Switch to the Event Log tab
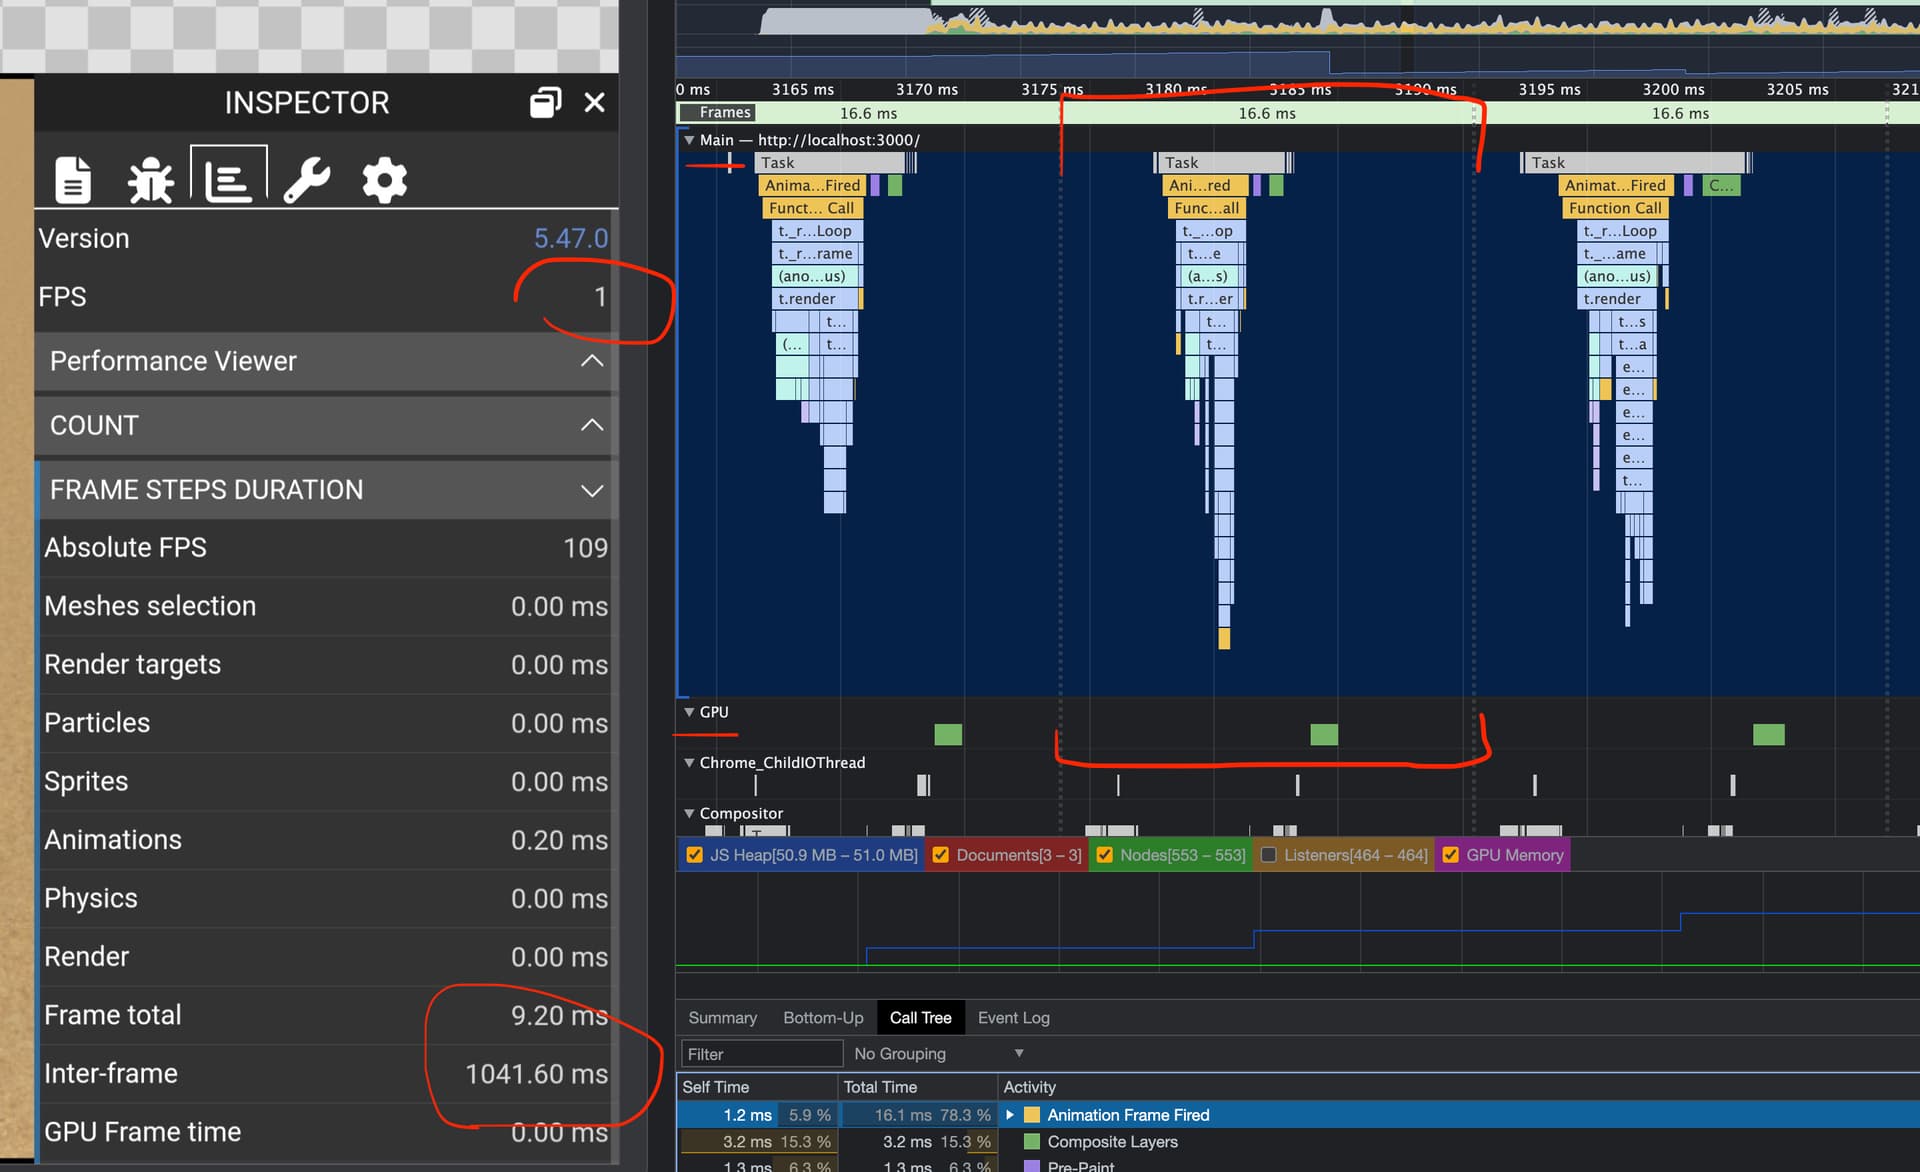 (1013, 1018)
